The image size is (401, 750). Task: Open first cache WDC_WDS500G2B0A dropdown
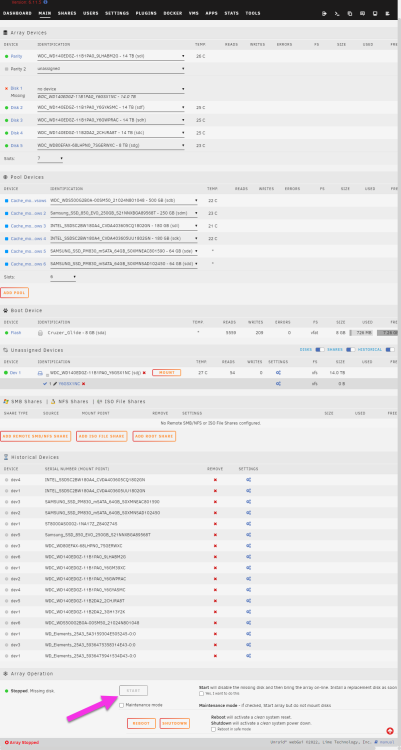(x=124, y=200)
